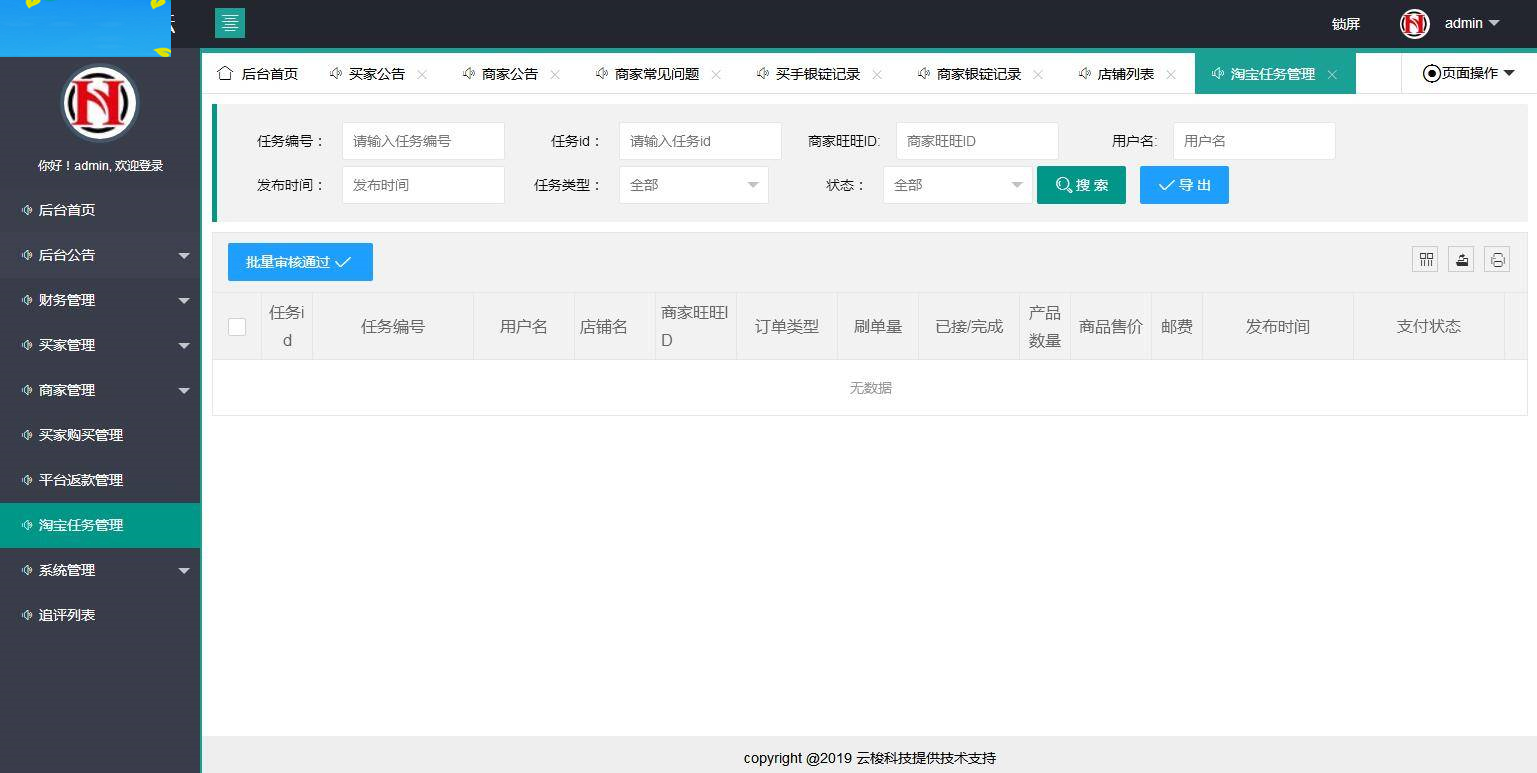The height and width of the screenshot is (773, 1537).
Task: Click the search magnifier on the 搜索 button
Action: 1063,185
